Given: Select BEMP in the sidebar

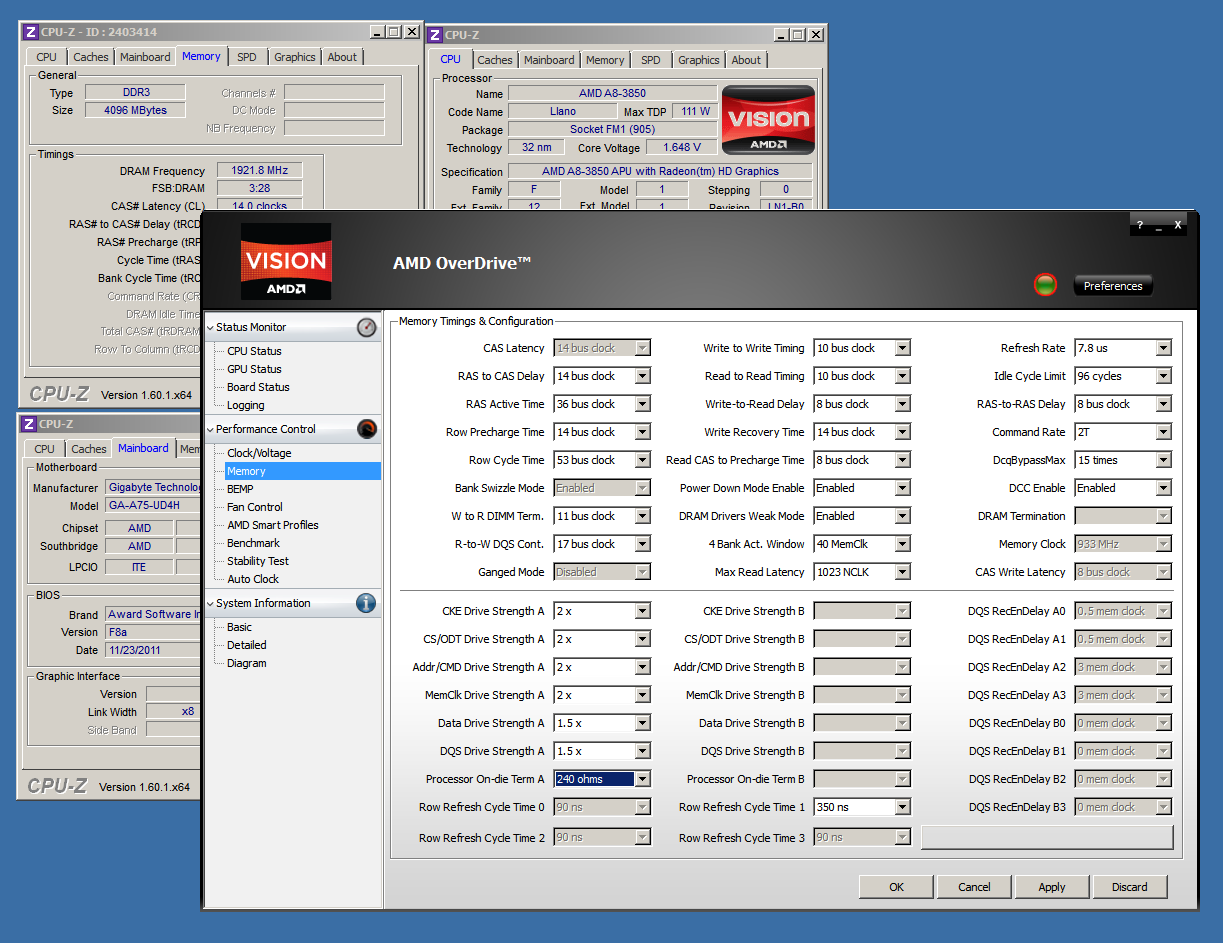Looking at the screenshot, I should click(x=240, y=489).
